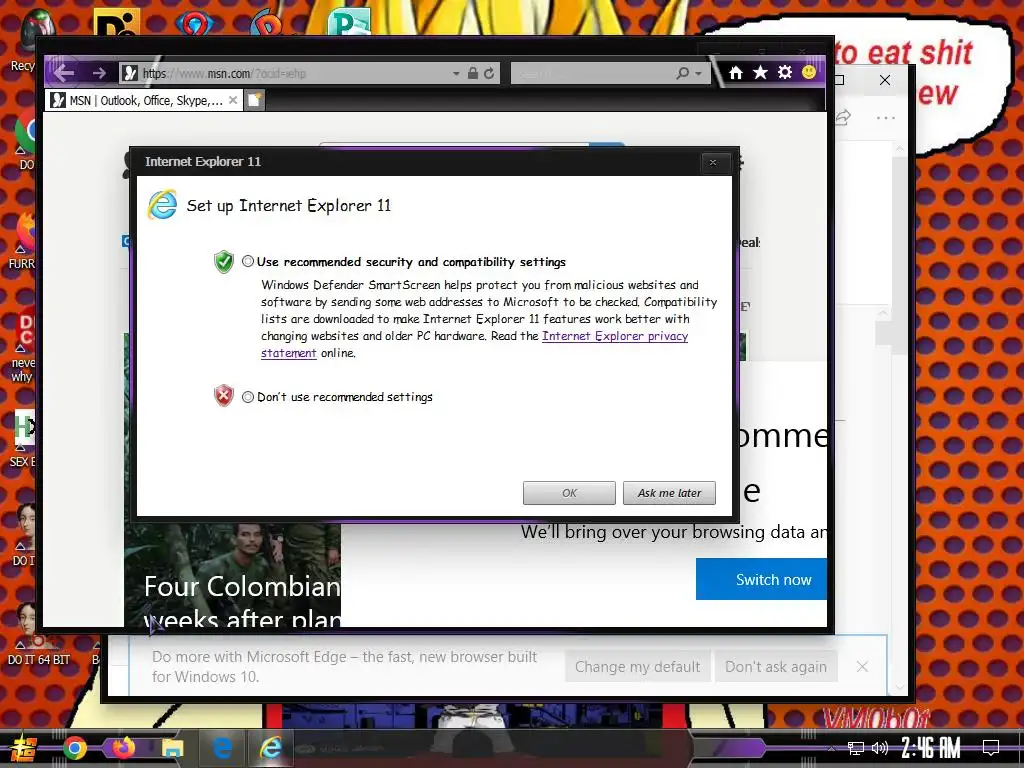This screenshot has height=768, width=1024.
Task: Click the red shield X icon
Action: (223, 396)
